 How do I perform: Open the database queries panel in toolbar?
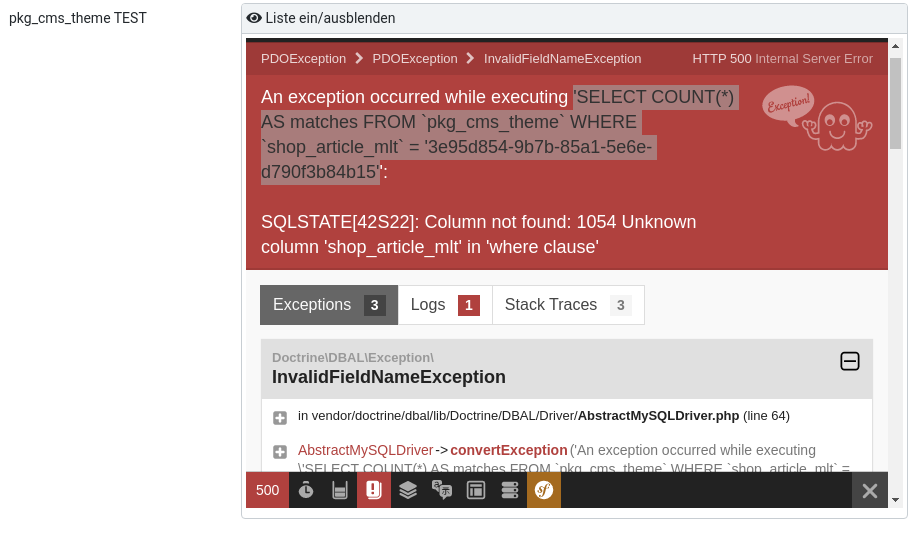[x=510, y=490]
